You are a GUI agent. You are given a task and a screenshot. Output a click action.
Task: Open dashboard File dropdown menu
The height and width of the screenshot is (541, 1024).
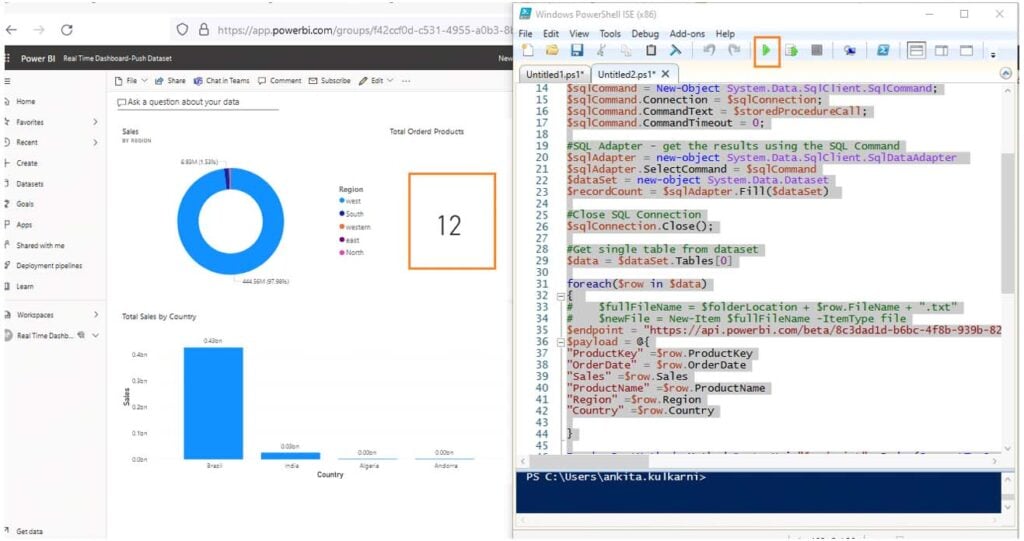(131, 80)
